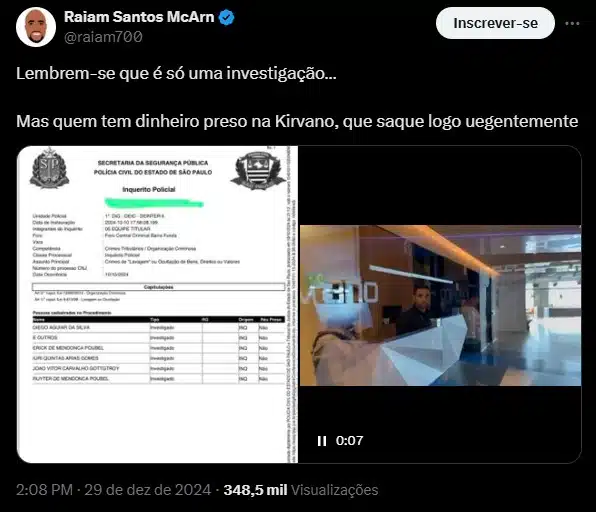596x512 pixels.
Task: Click the tweet text mentioning Kirvano
Action: point(297,121)
